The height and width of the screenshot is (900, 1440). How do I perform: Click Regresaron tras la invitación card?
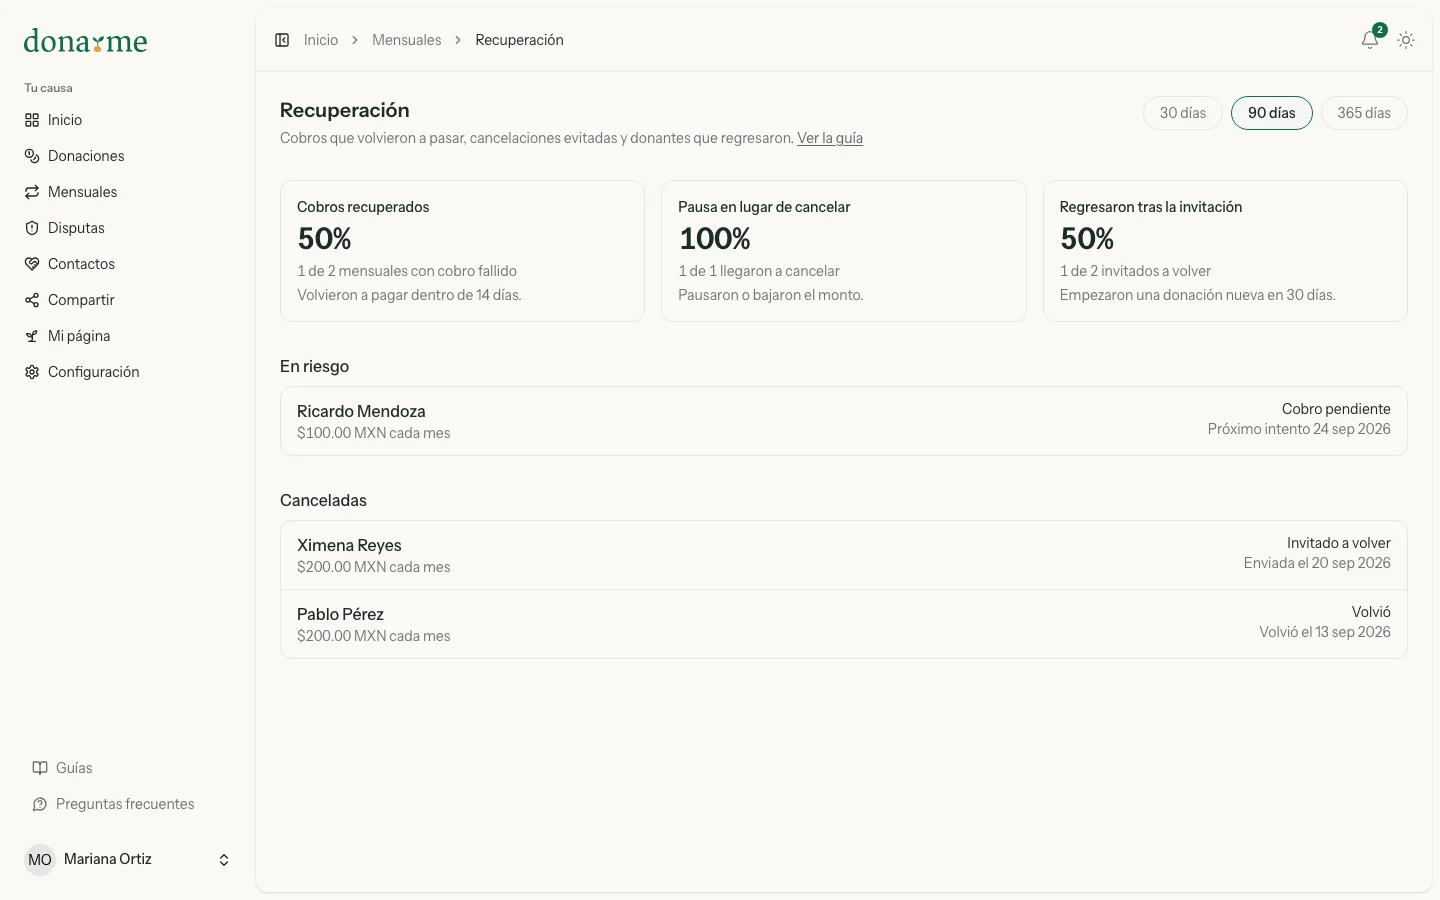[1225, 251]
